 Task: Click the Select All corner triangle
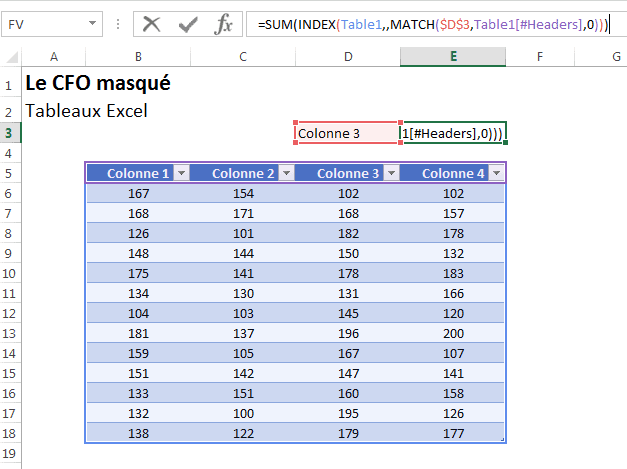pos(11,58)
